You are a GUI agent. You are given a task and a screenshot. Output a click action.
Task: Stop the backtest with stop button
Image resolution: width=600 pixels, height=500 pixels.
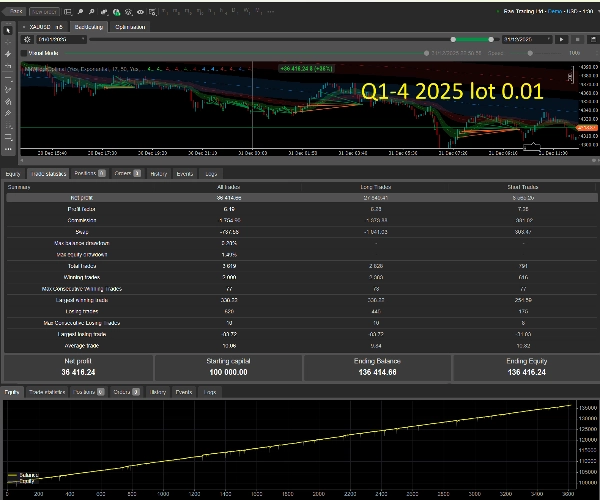pos(577,39)
